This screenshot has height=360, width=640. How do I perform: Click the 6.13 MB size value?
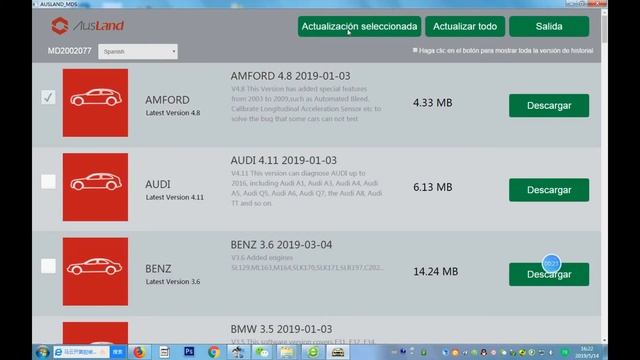tap(433, 187)
